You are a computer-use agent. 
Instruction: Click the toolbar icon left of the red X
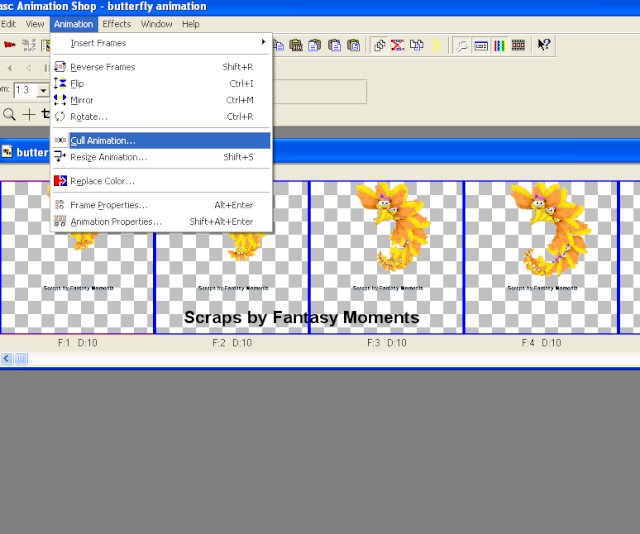coord(380,45)
